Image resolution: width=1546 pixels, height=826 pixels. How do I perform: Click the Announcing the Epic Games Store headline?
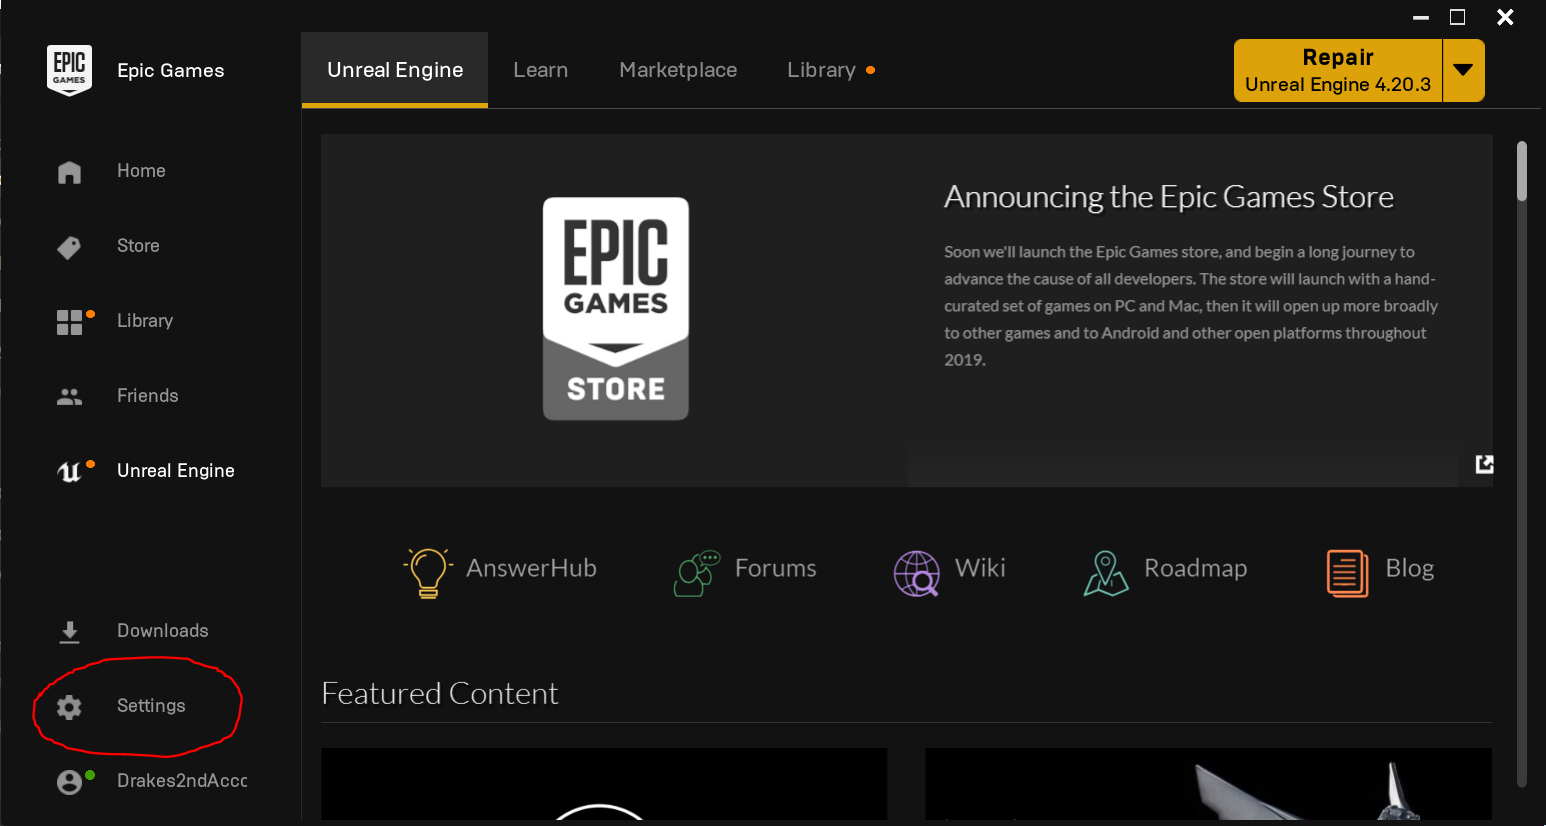pyautogui.click(x=1169, y=197)
